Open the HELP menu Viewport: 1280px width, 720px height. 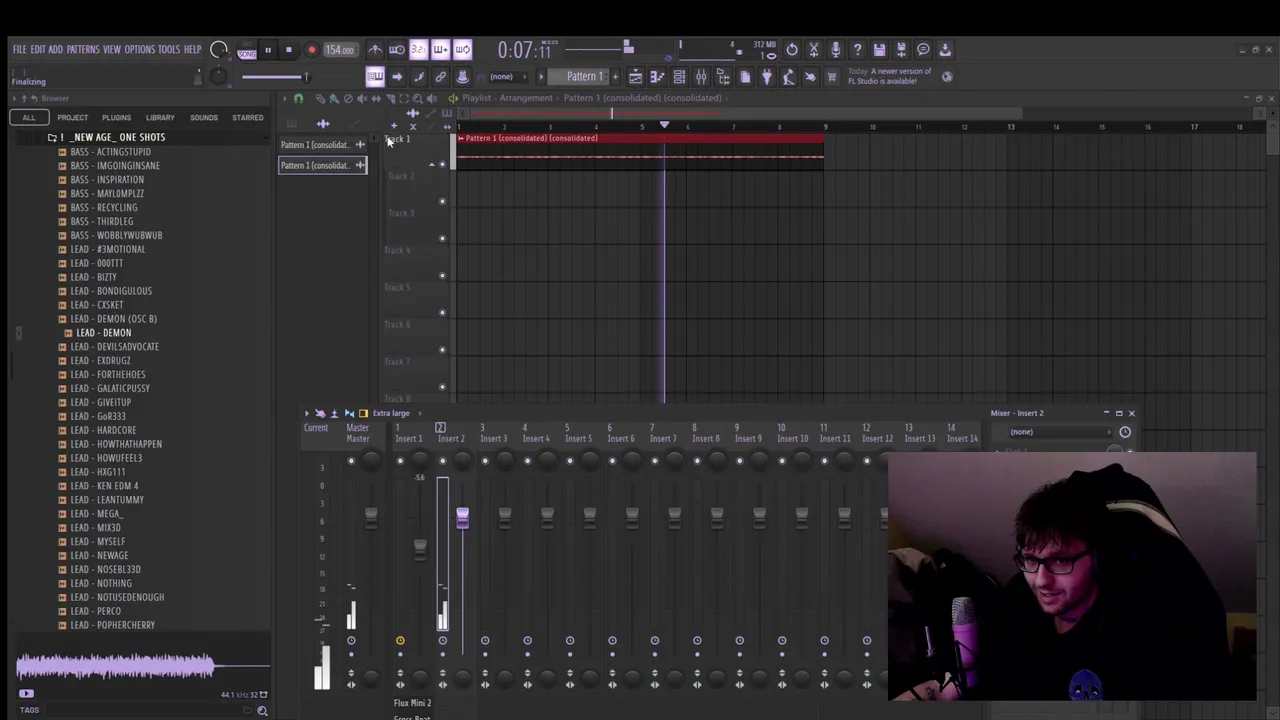pos(192,49)
